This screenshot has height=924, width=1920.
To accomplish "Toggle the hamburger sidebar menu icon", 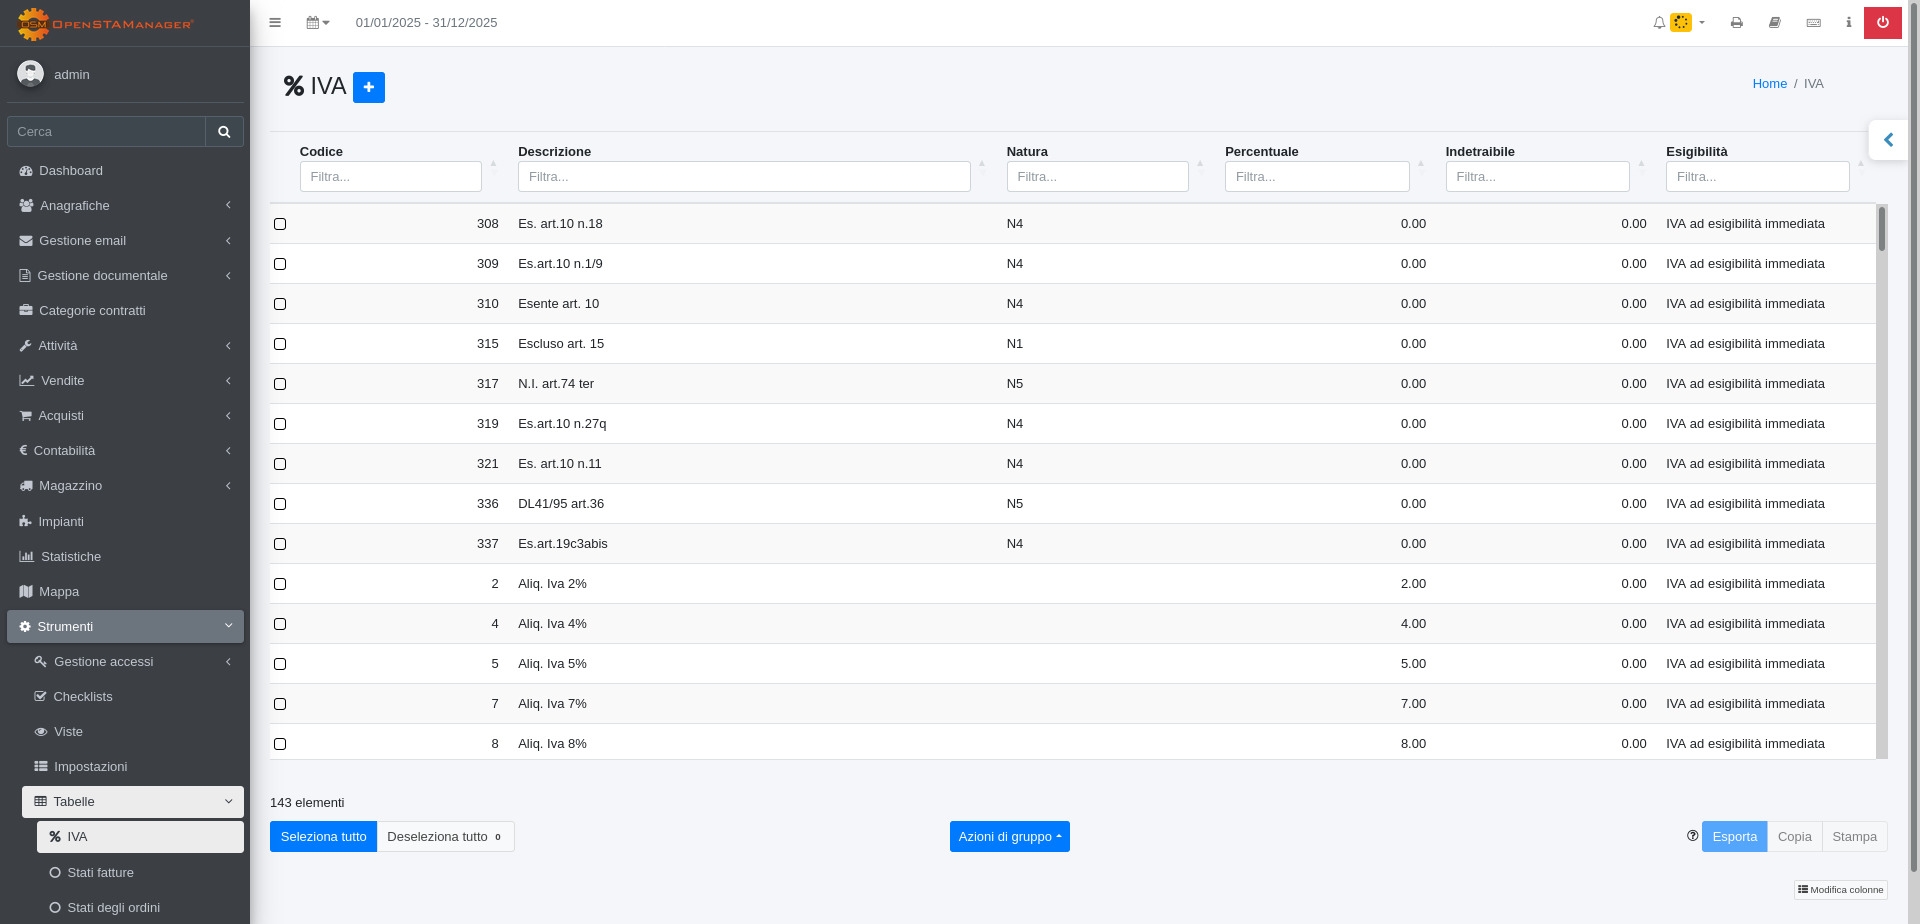I will (x=275, y=23).
